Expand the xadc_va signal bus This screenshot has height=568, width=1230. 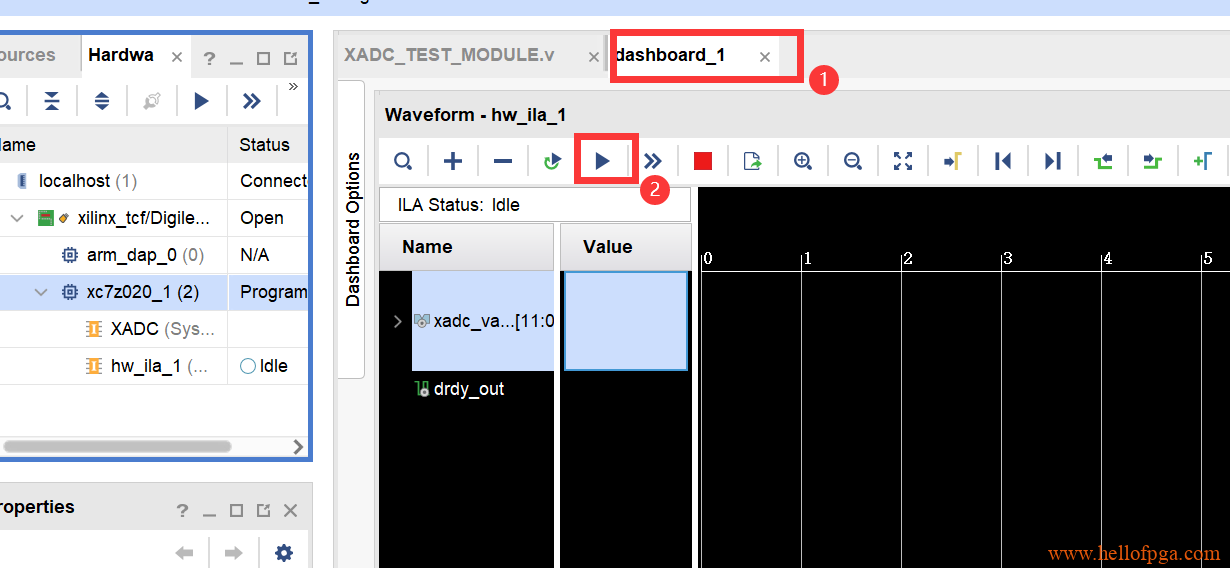tap(397, 321)
